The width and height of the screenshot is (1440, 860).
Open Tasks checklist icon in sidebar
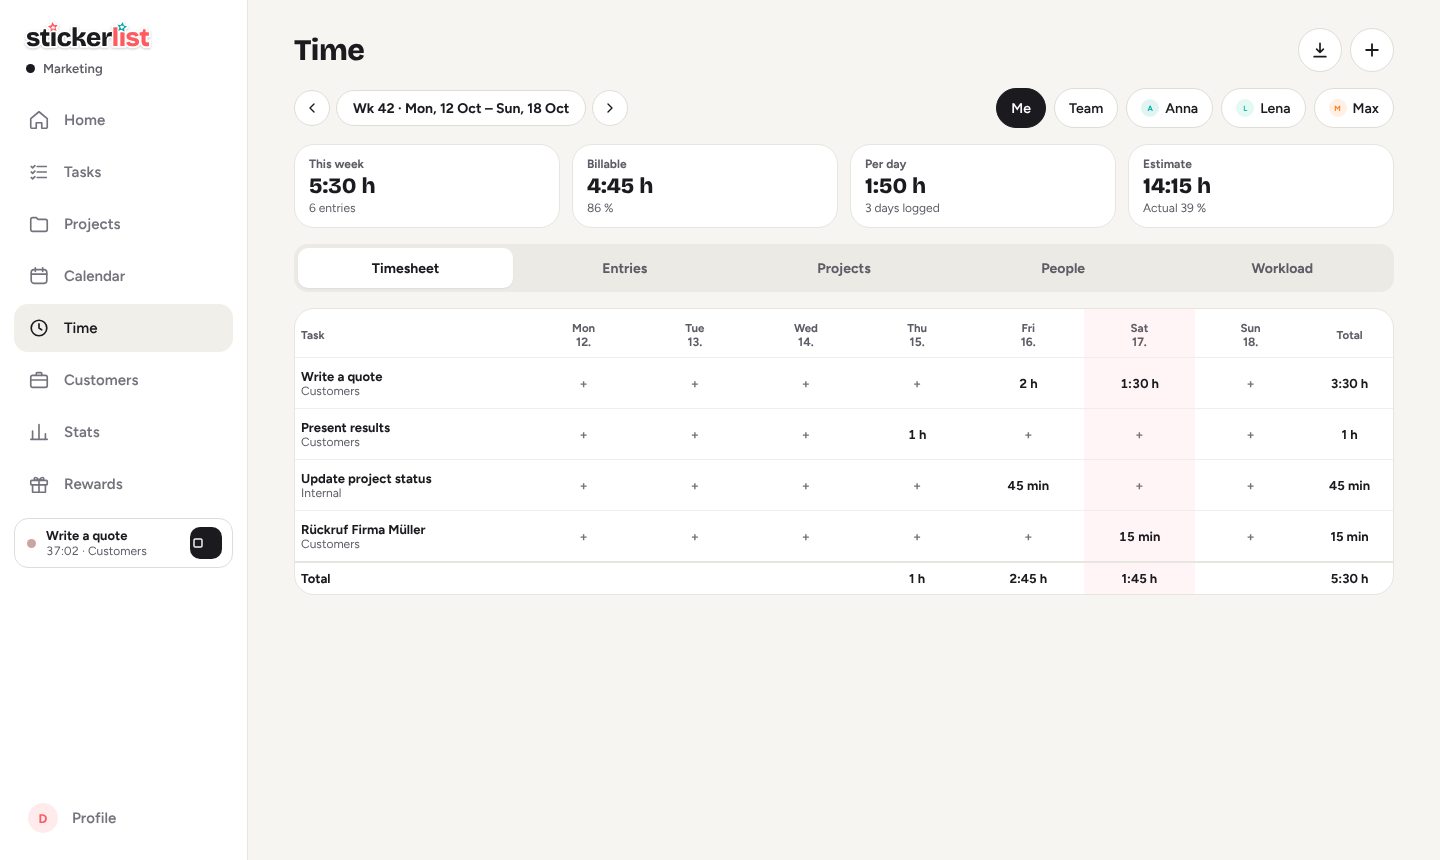39,172
